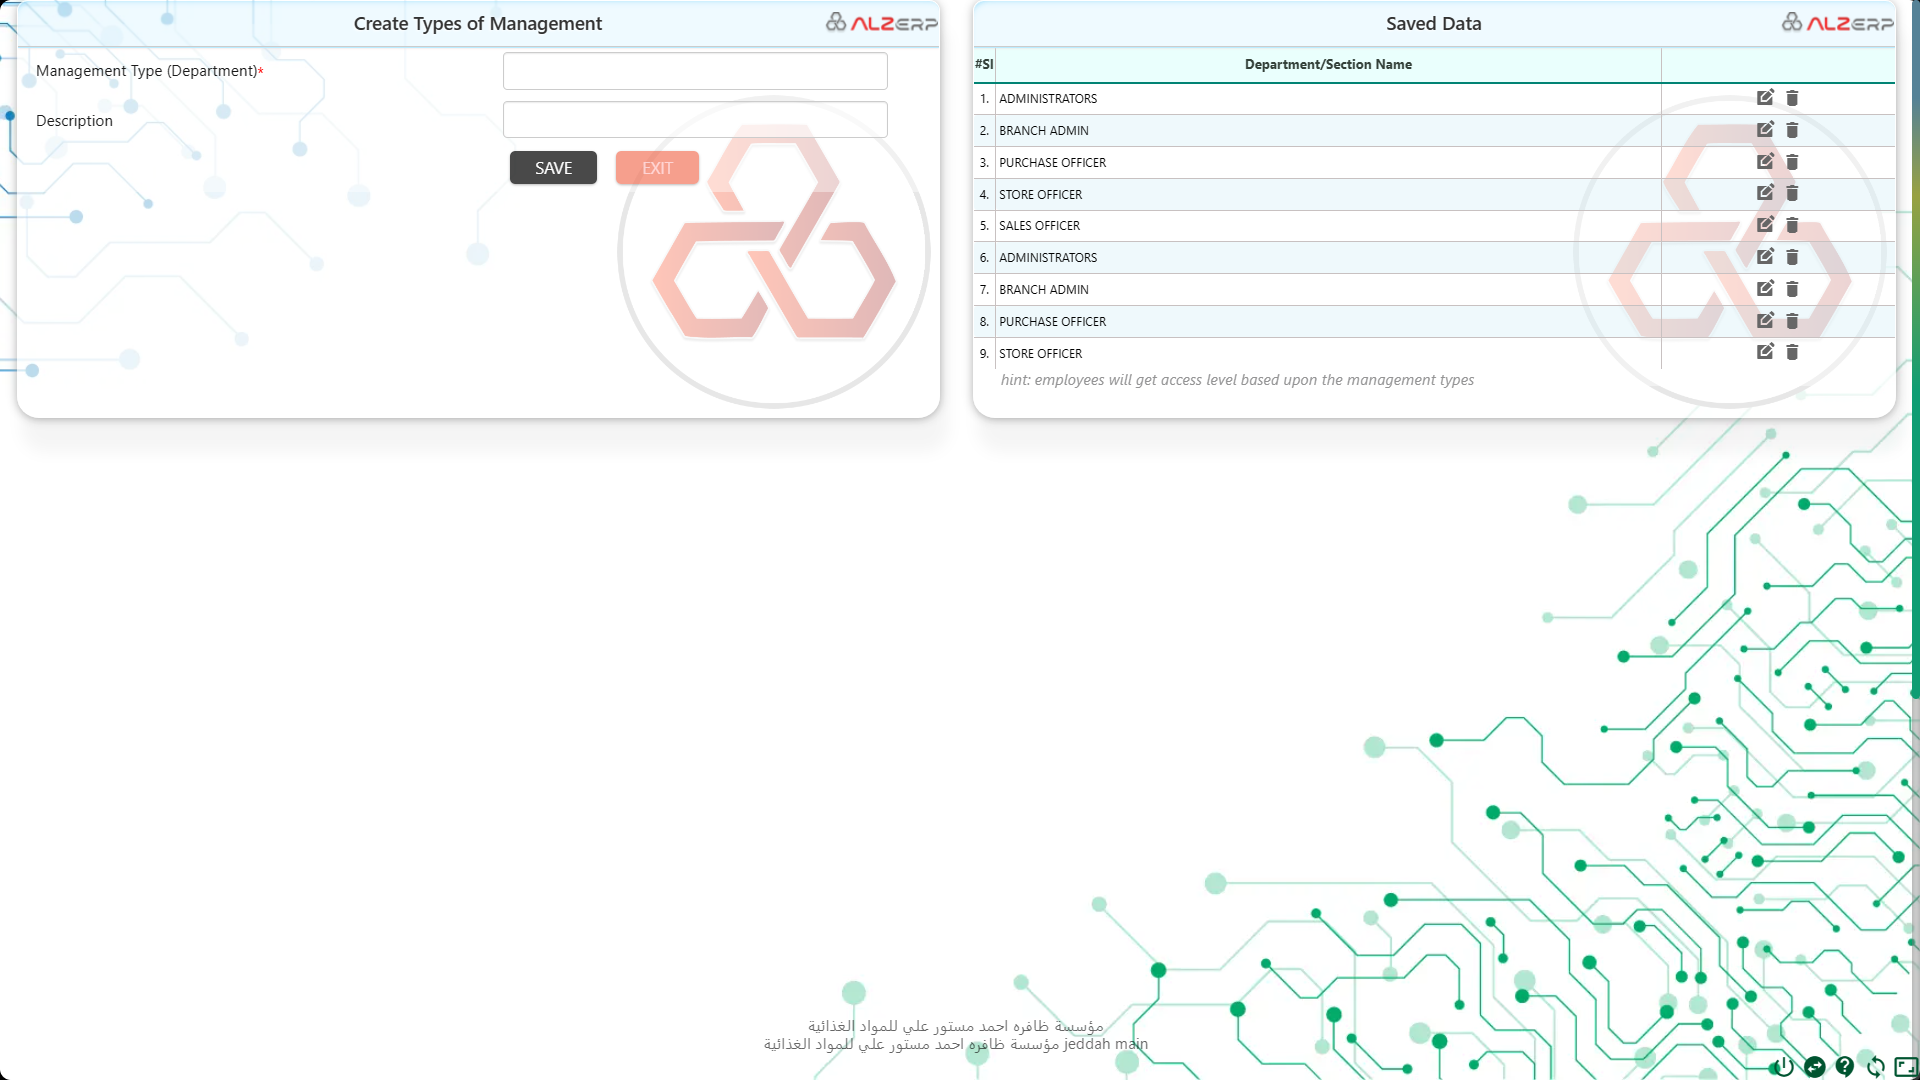The height and width of the screenshot is (1080, 1920).
Task: Edit row 7 BRANCH ADMIN
Action: pos(1765,289)
